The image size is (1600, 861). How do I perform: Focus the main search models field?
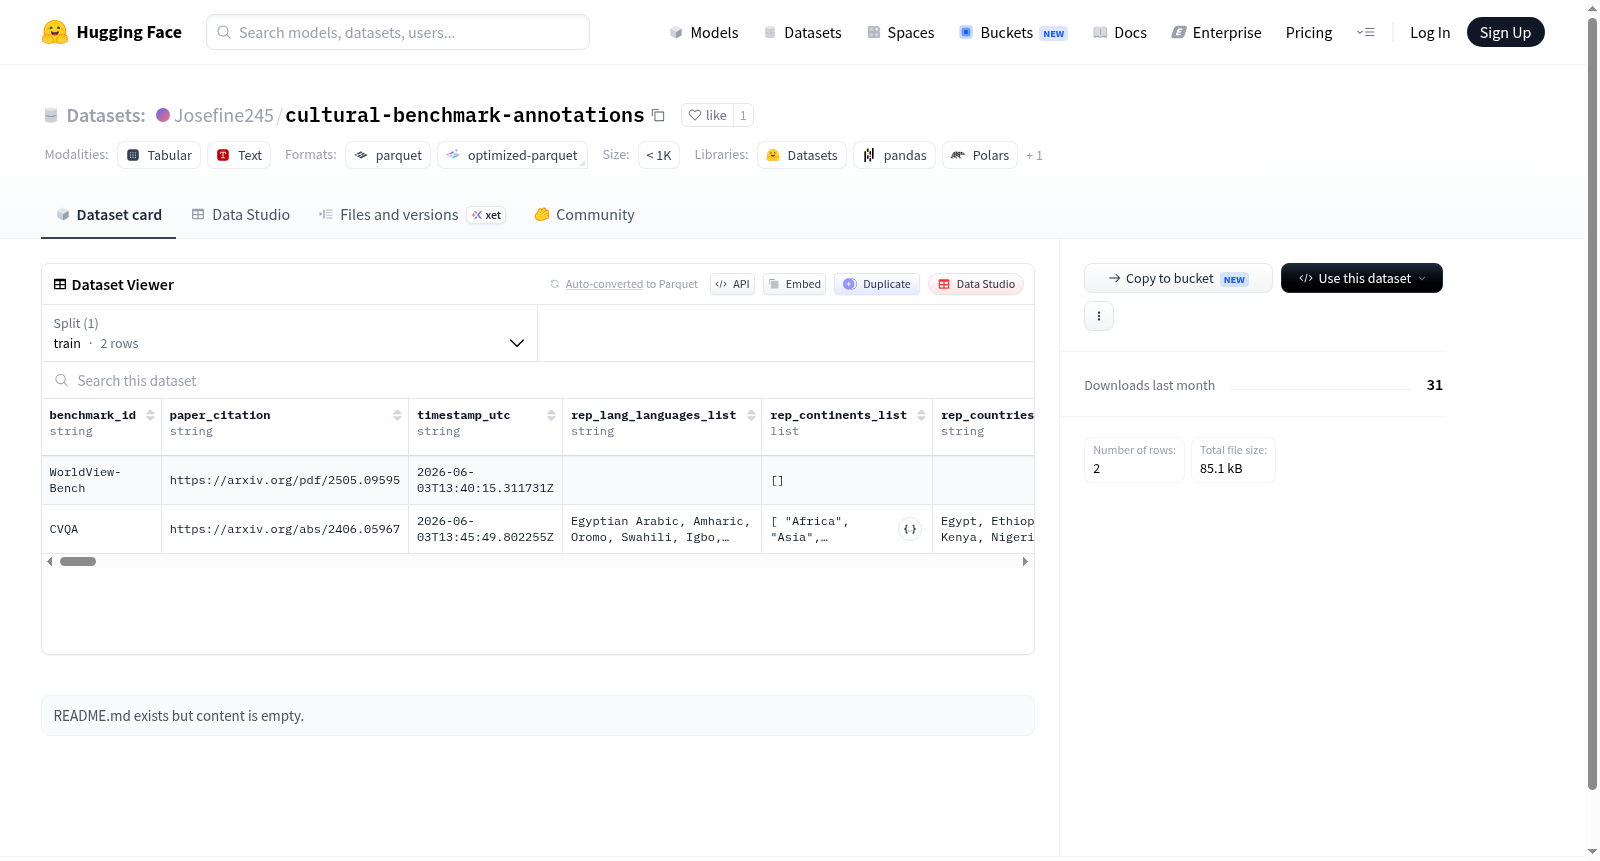tap(398, 32)
